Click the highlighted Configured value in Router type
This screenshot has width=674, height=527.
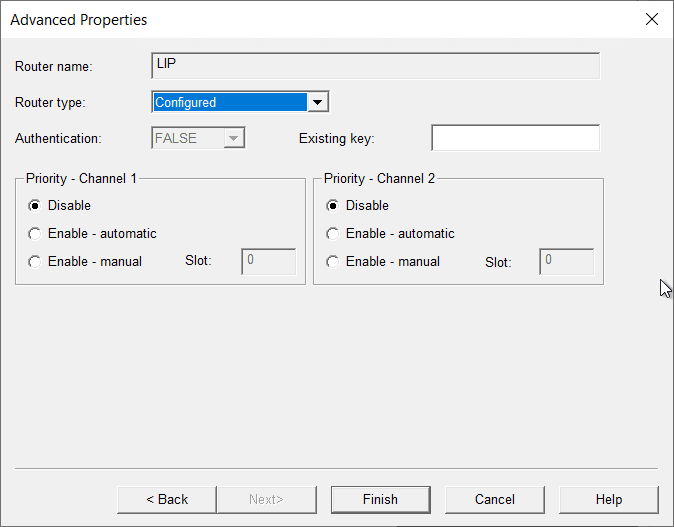tap(228, 102)
